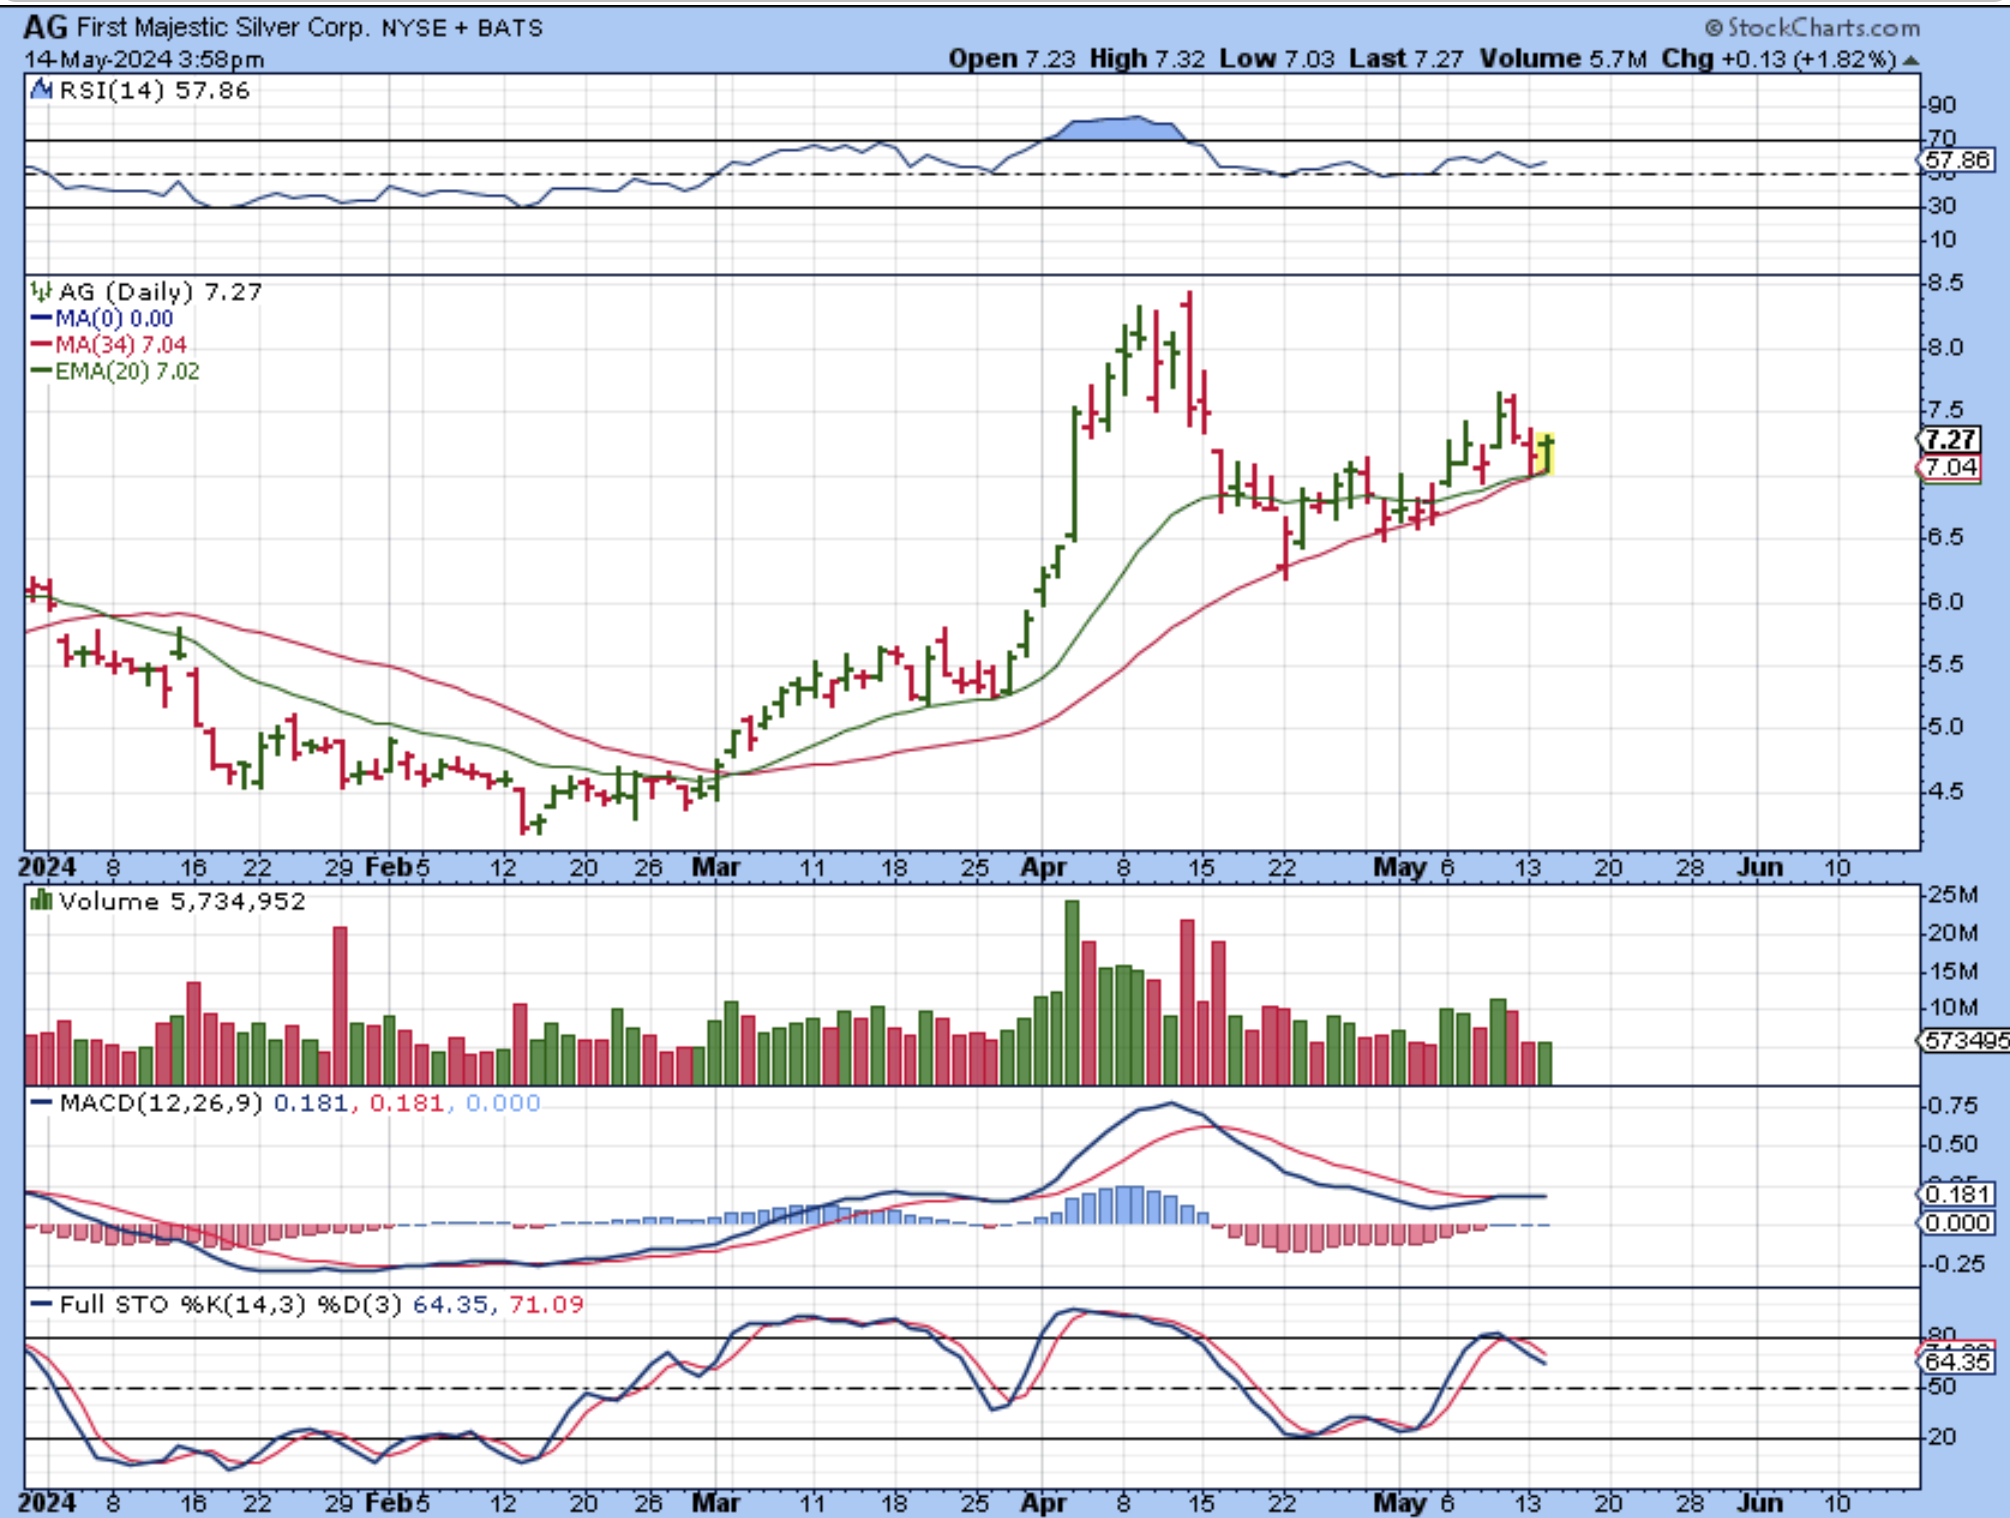Screen dimensions: 2010x1518
Task: Click the yellow highlighted latest price bar
Action: [x=1546, y=454]
